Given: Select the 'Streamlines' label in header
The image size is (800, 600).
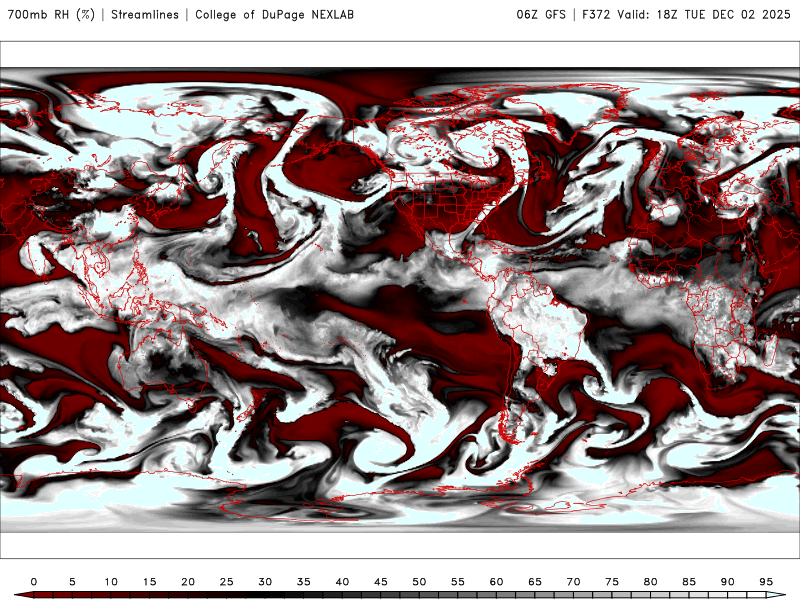Looking at the screenshot, I should (145, 15).
